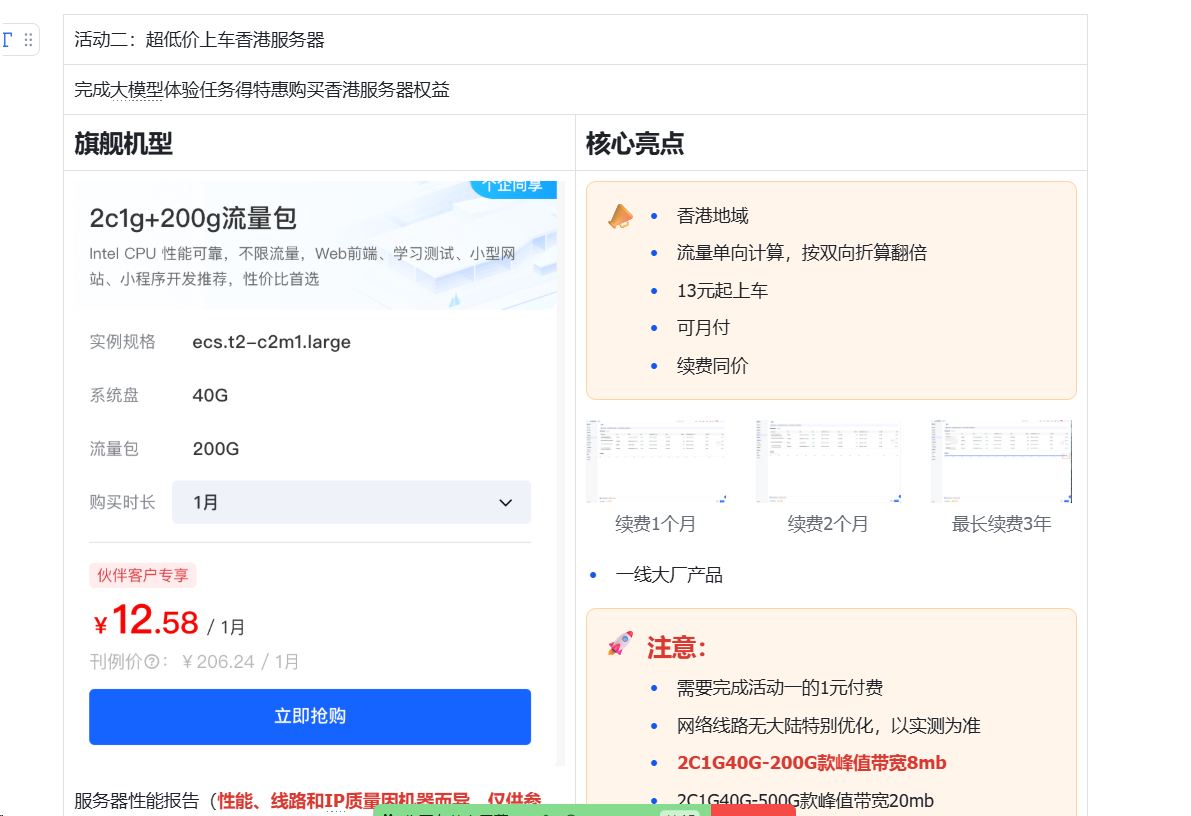Image resolution: width=1191 pixels, height=816 pixels.
Task: Select the 旗舰机型 column header
Action: point(122,143)
